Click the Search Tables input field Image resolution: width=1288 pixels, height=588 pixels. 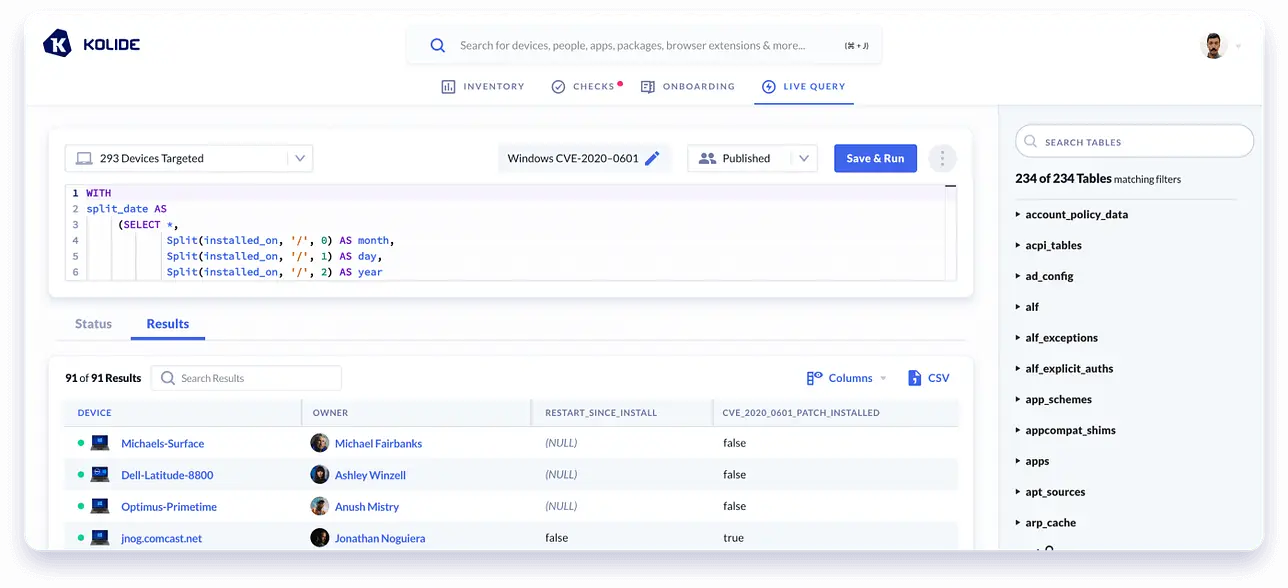tap(1140, 142)
